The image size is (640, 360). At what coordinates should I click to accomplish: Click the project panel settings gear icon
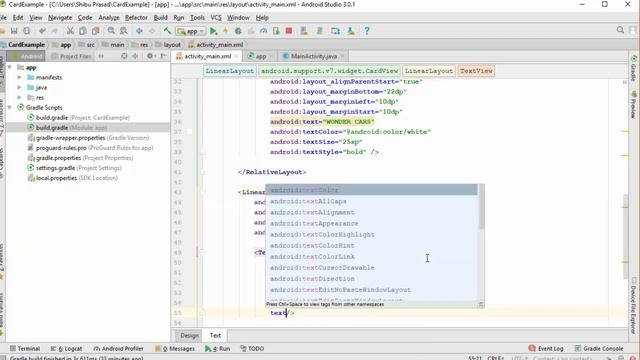click(150, 56)
